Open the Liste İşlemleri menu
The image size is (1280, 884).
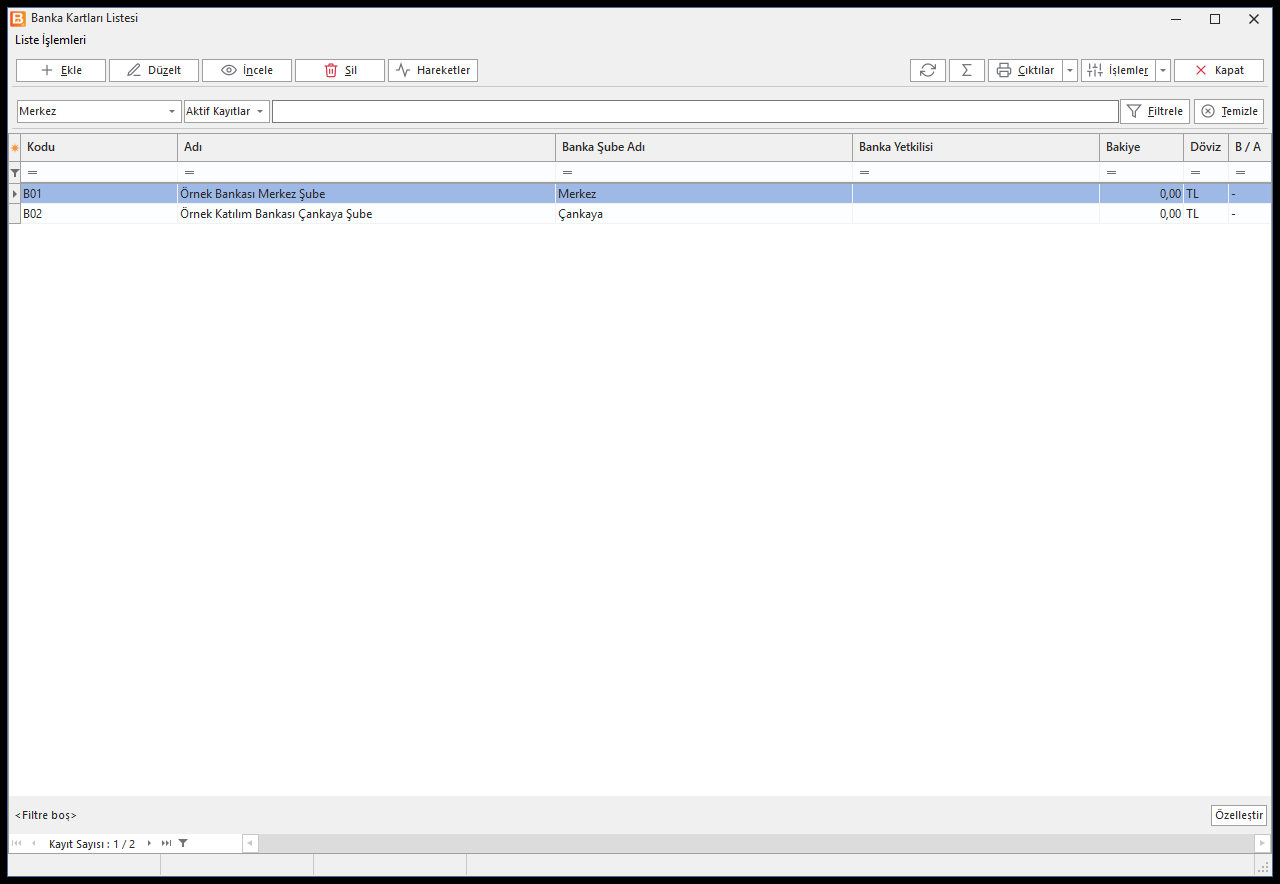click(50, 40)
